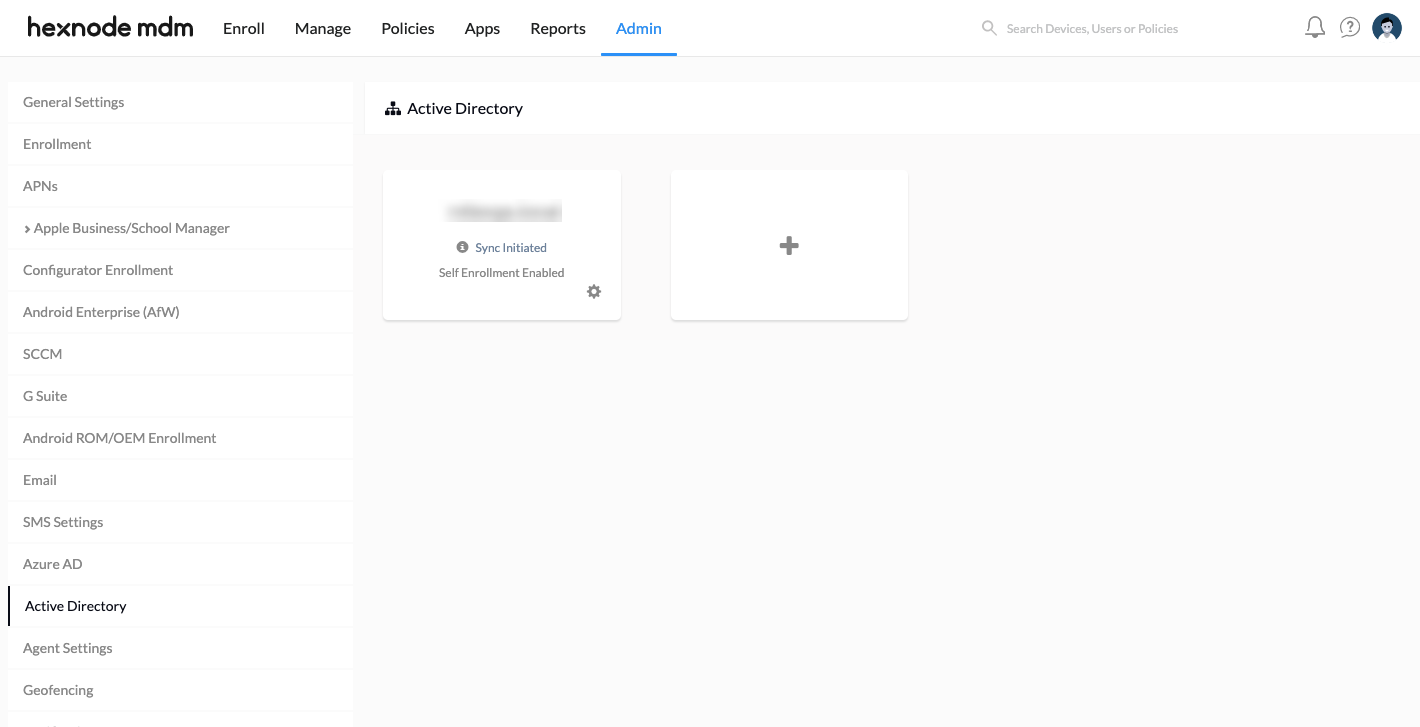Select Active Directory in sidebar
1420x727 pixels.
[x=180, y=606]
